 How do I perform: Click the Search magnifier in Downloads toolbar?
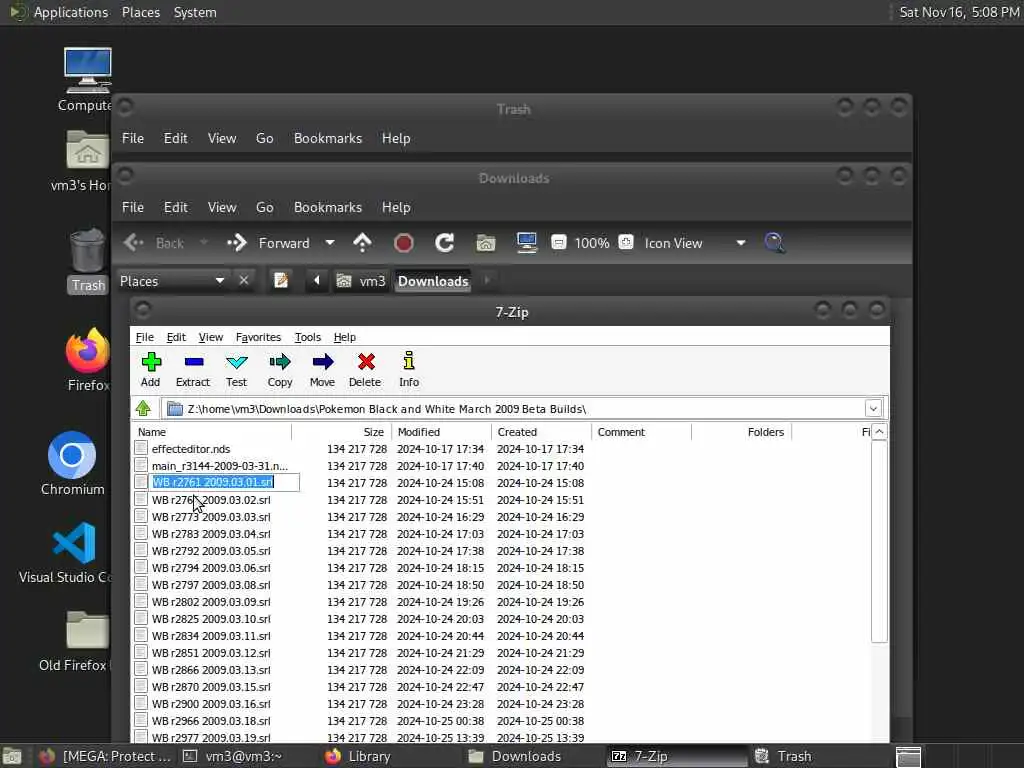coord(775,243)
